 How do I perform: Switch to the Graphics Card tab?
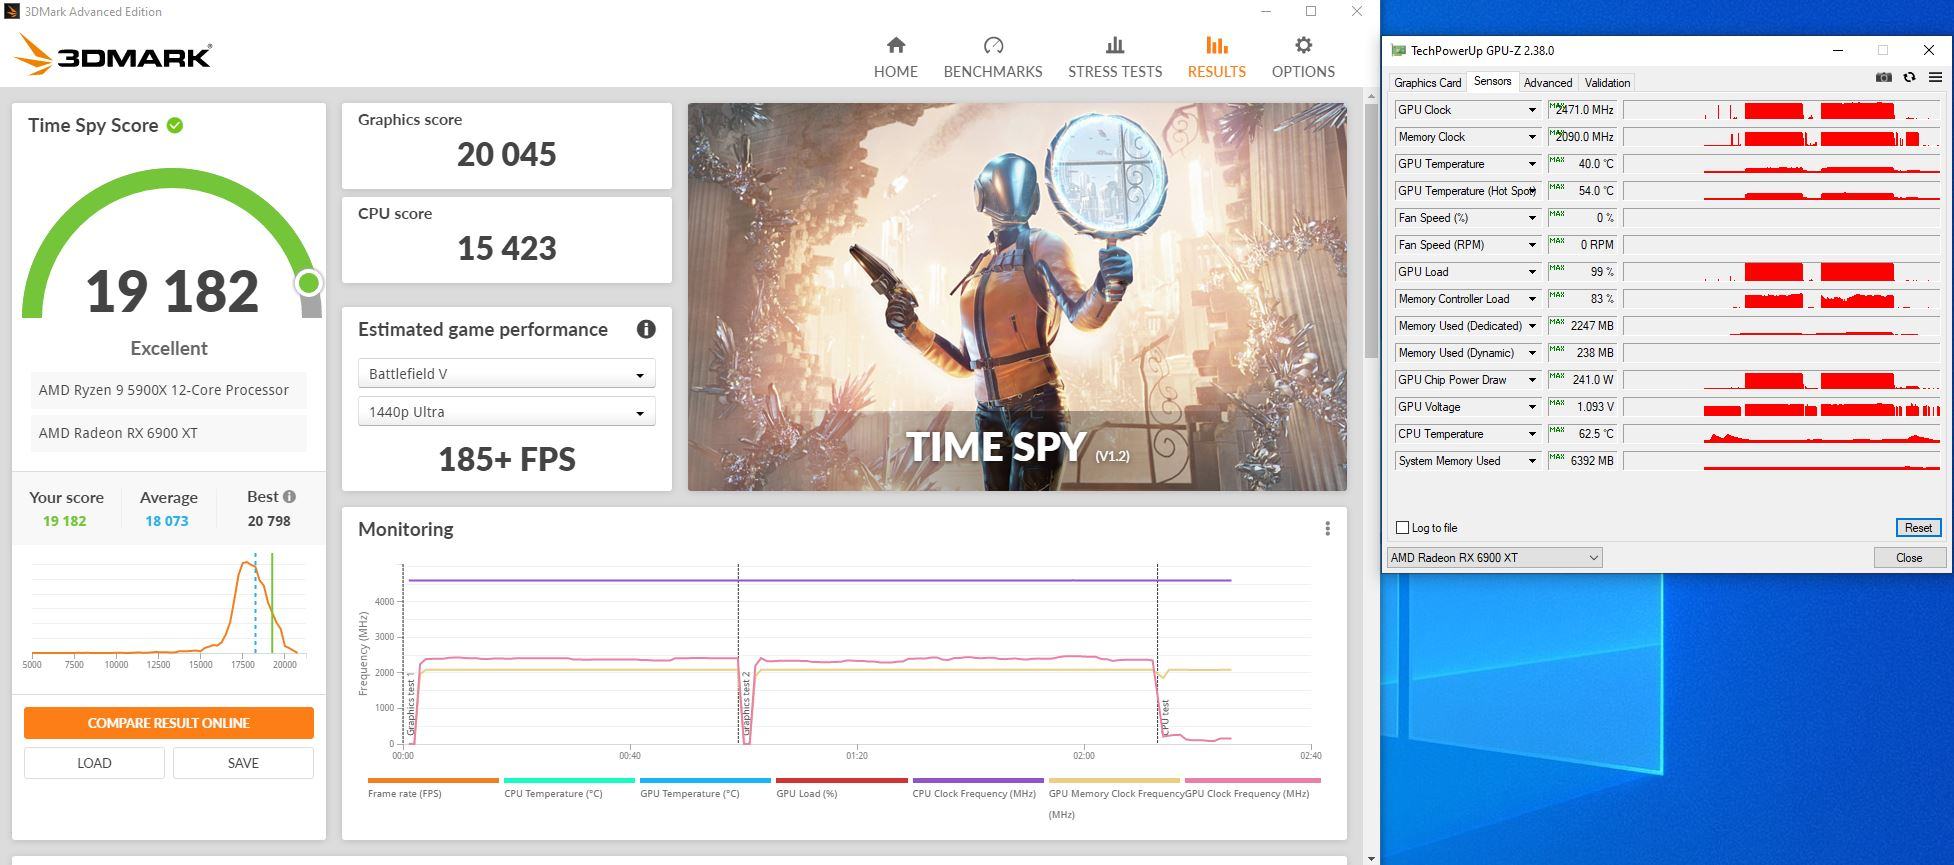pos(1427,83)
